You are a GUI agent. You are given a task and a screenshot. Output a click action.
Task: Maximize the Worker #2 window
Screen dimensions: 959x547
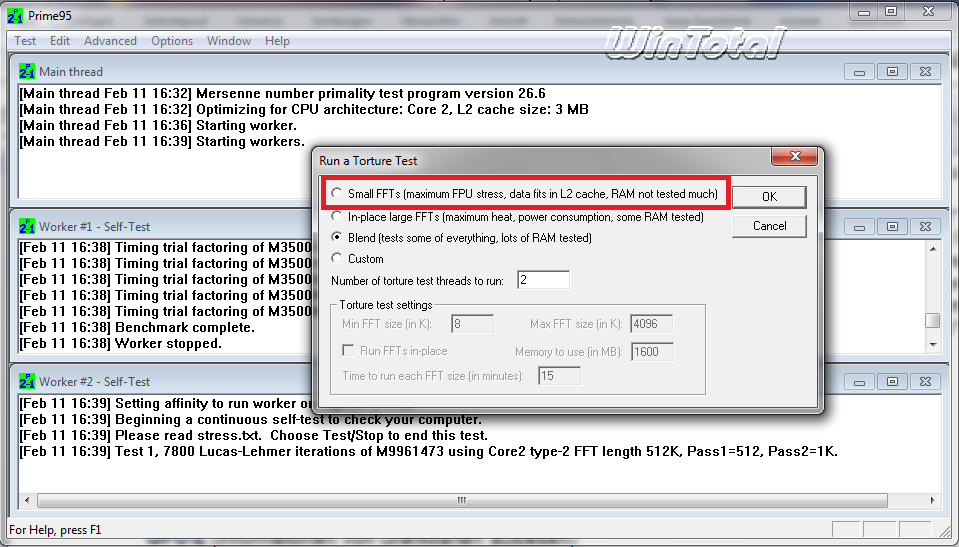pyautogui.click(x=892, y=382)
